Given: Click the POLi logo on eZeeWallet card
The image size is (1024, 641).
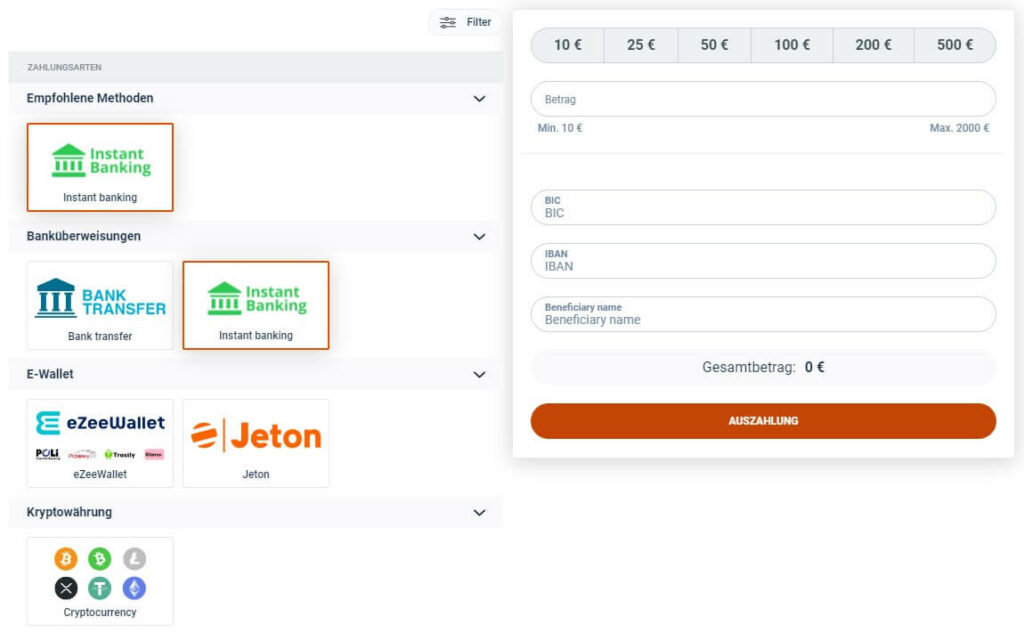Looking at the screenshot, I should (x=47, y=454).
